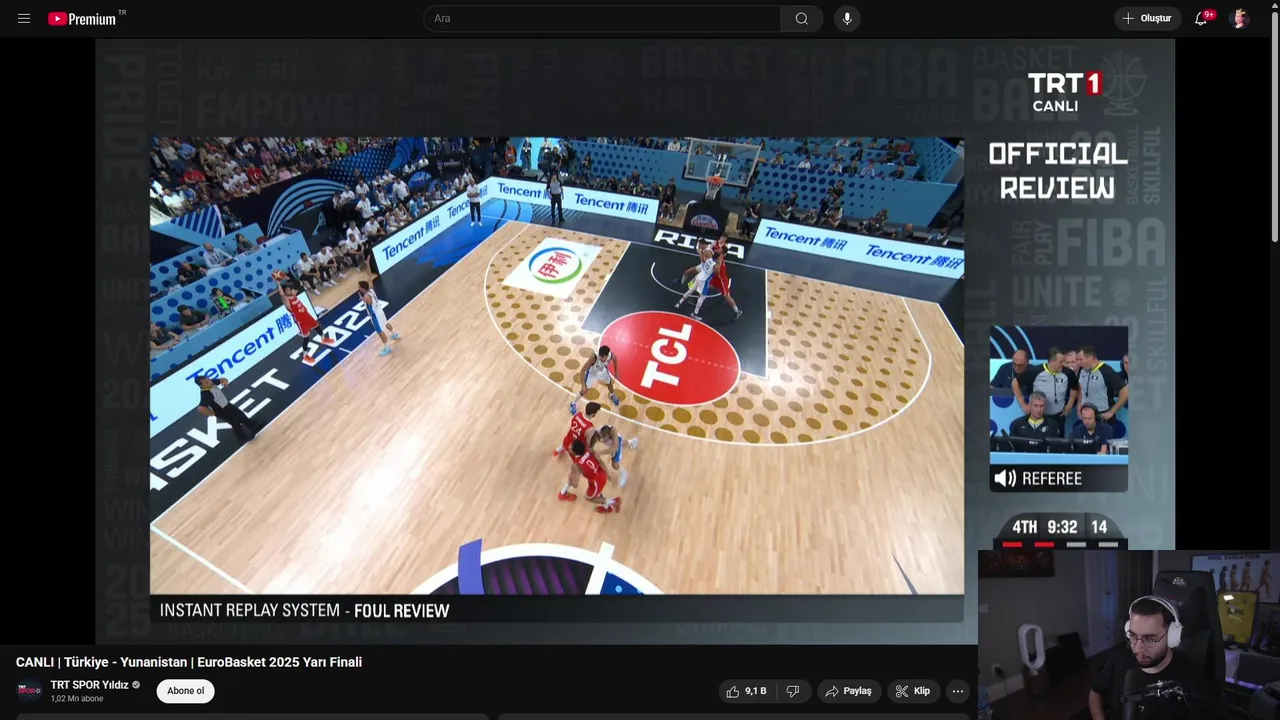This screenshot has height=720, width=1280.
Task: Open more actions three-dot menu
Action: click(958, 691)
